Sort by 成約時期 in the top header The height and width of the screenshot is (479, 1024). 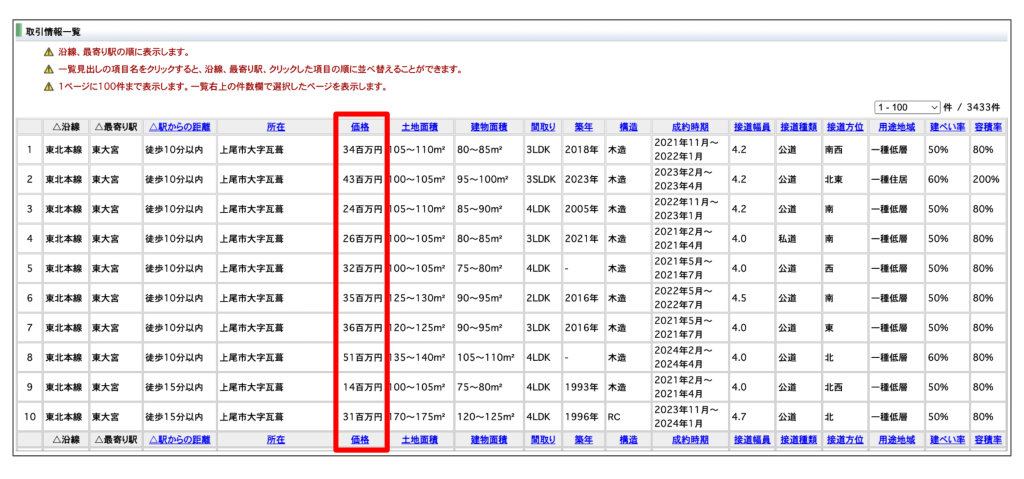click(690, 127)
